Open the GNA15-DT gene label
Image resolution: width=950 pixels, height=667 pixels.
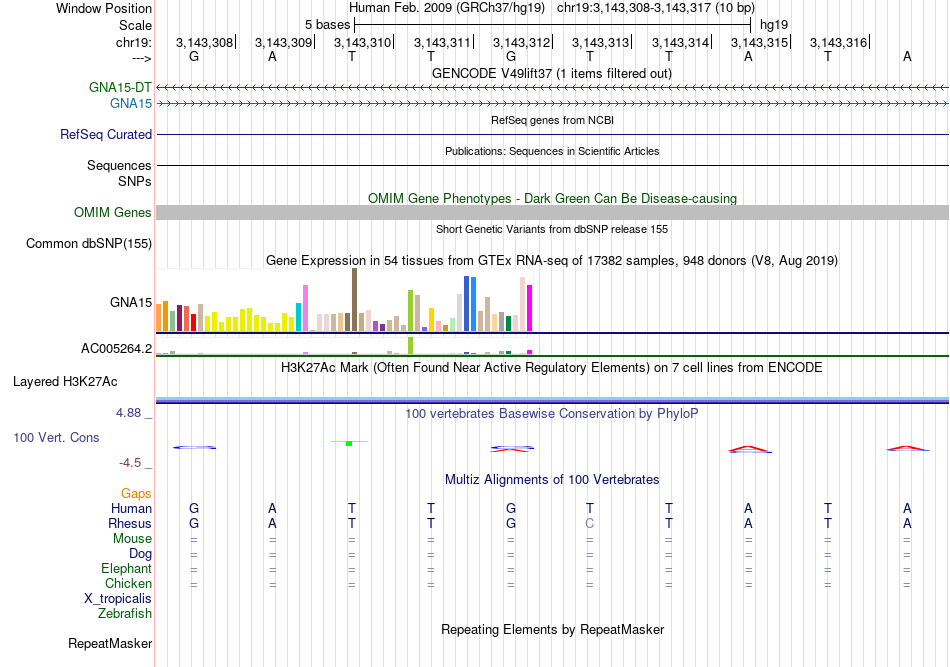120,87
